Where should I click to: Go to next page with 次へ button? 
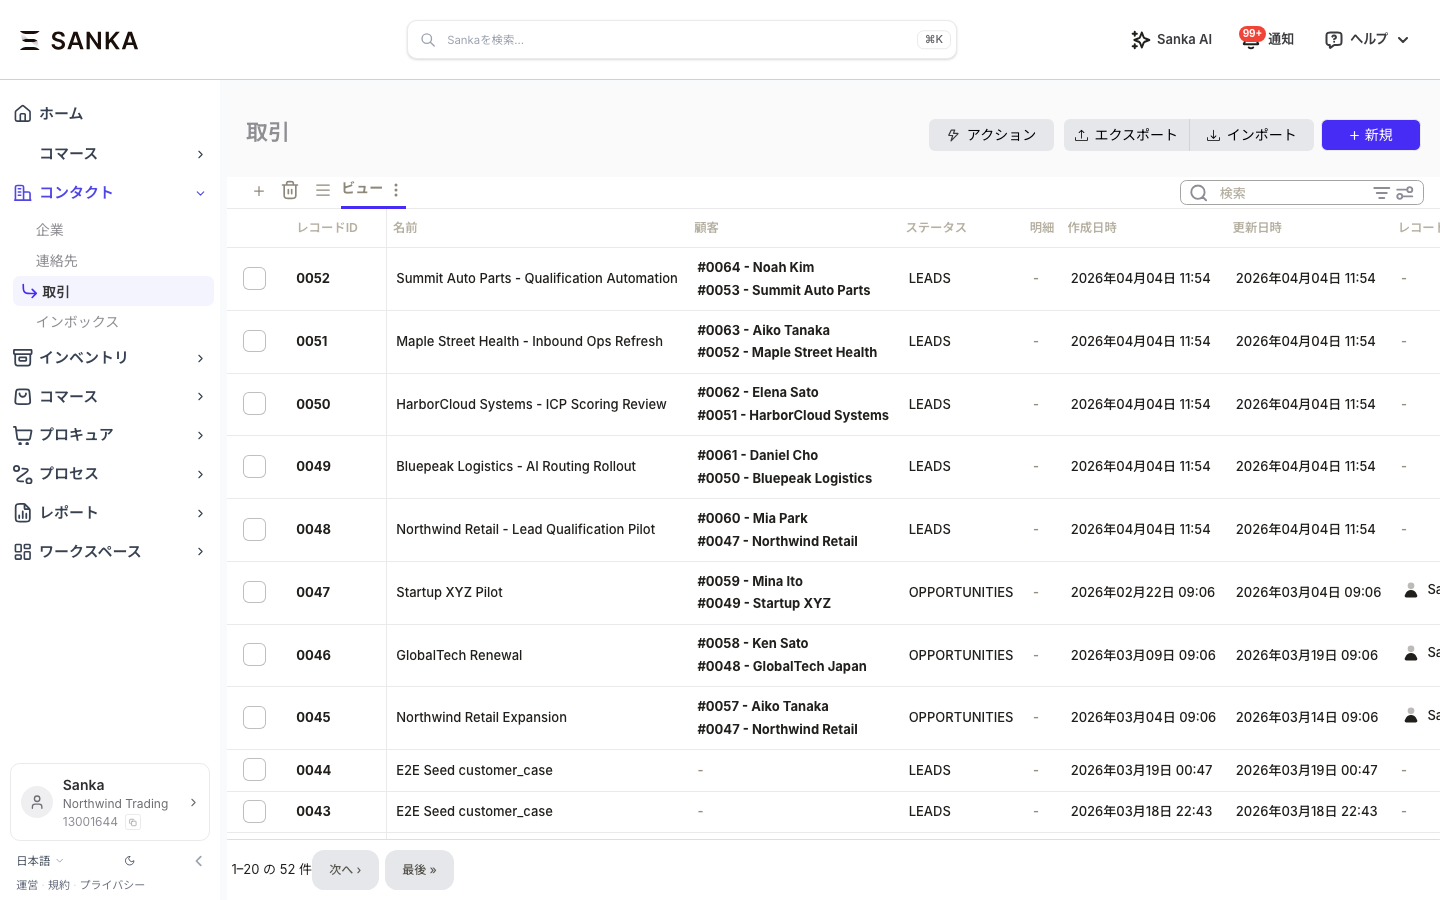click(345, 870)
